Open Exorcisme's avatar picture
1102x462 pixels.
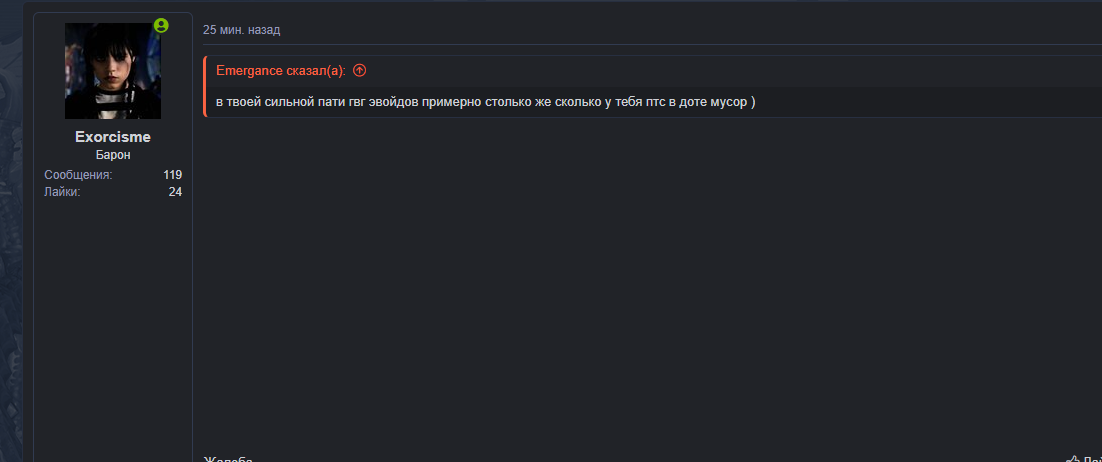[113, 71]
